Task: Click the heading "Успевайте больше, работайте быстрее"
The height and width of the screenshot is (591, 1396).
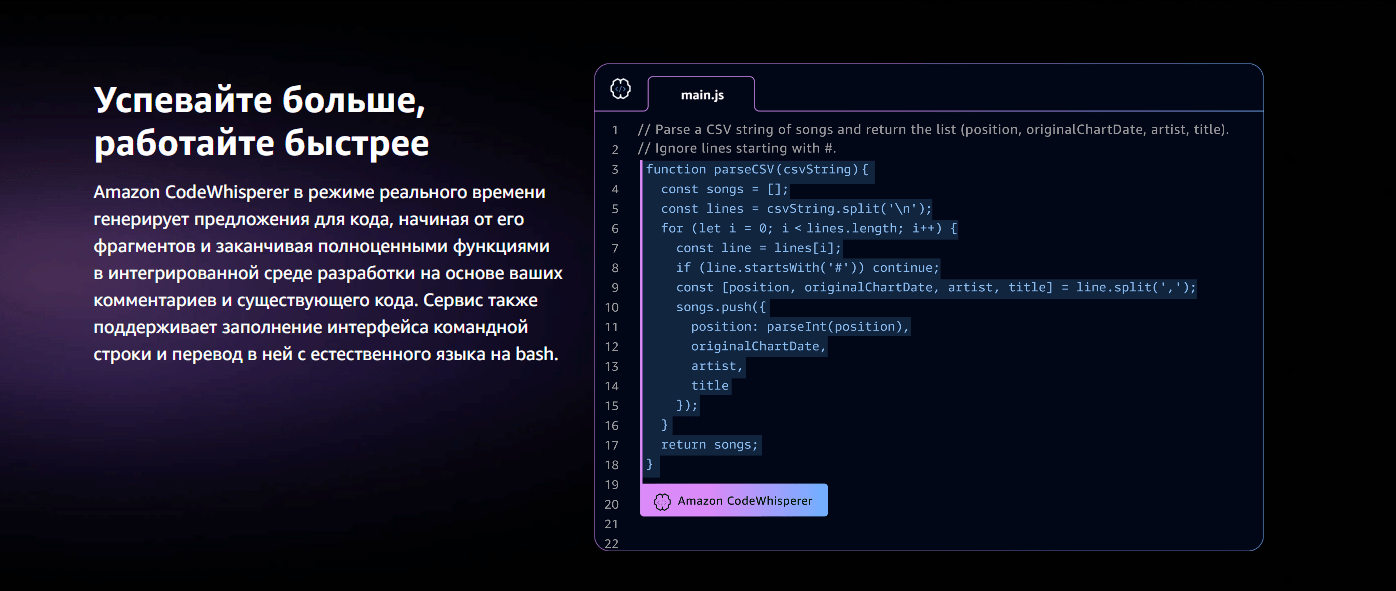Action: point(262,122)
